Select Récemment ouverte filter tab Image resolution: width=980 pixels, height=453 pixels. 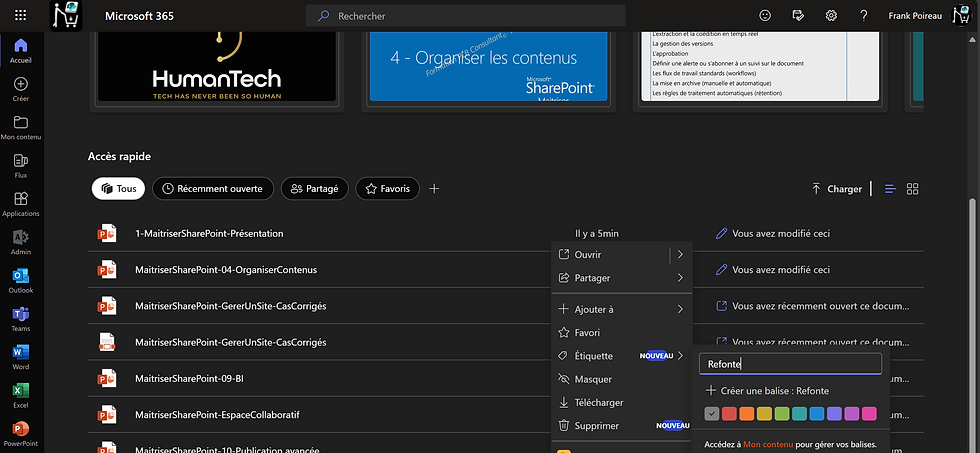[212, 189]
